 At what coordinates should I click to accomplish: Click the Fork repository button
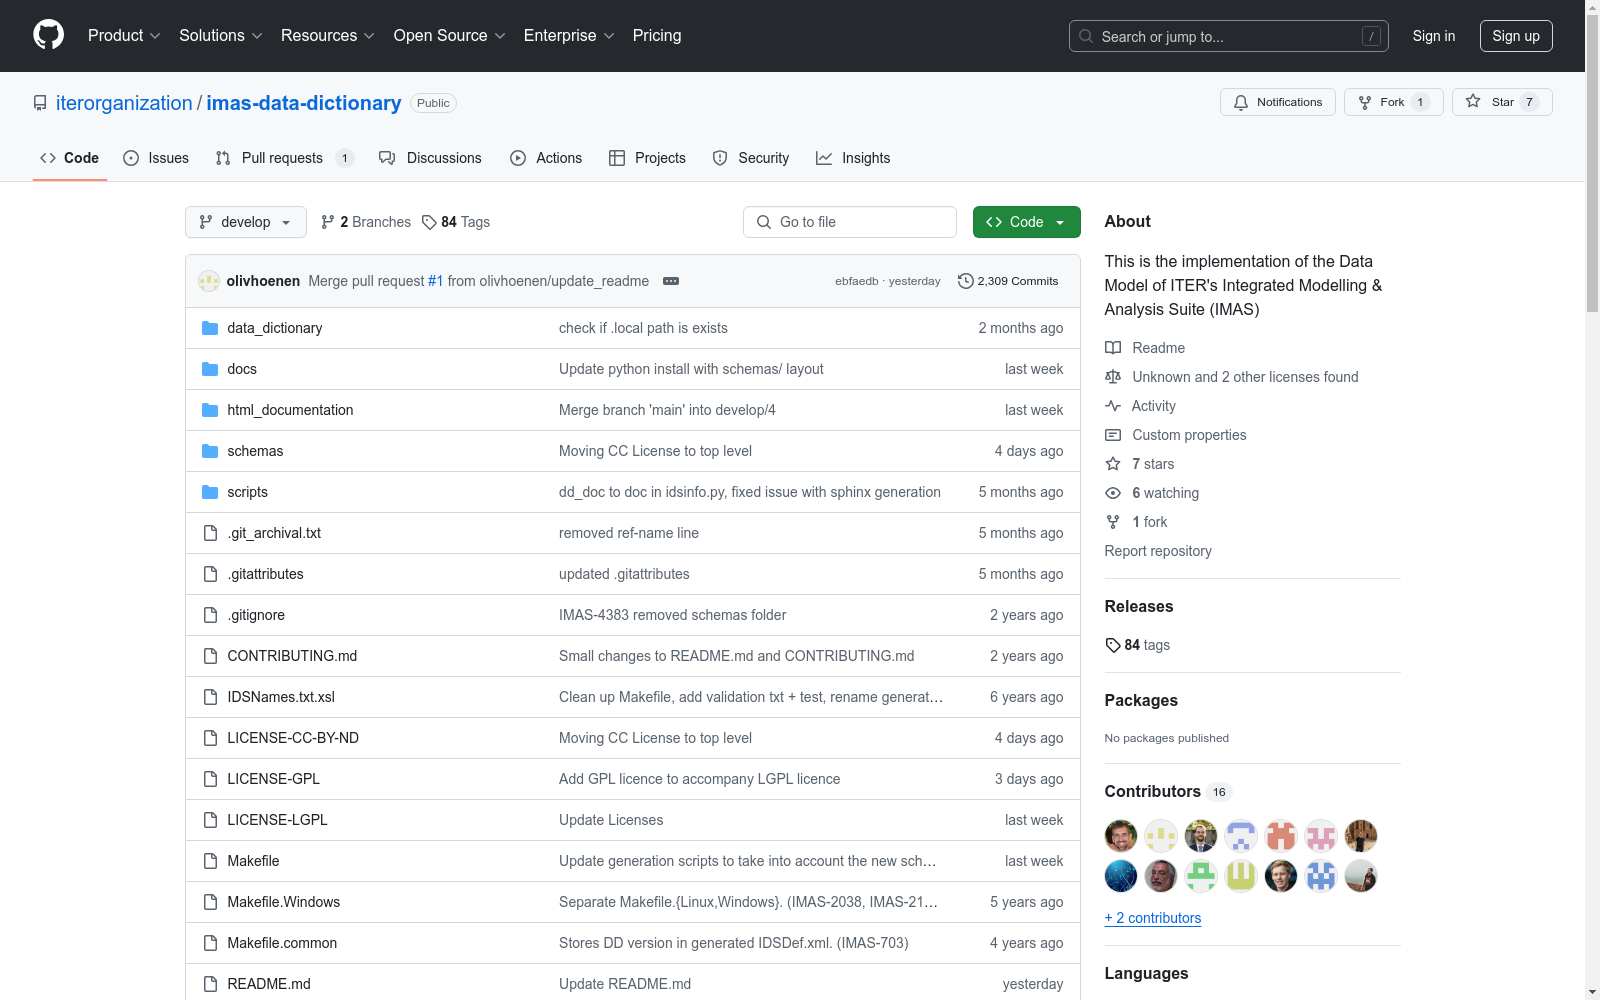tap(1393, 102)
